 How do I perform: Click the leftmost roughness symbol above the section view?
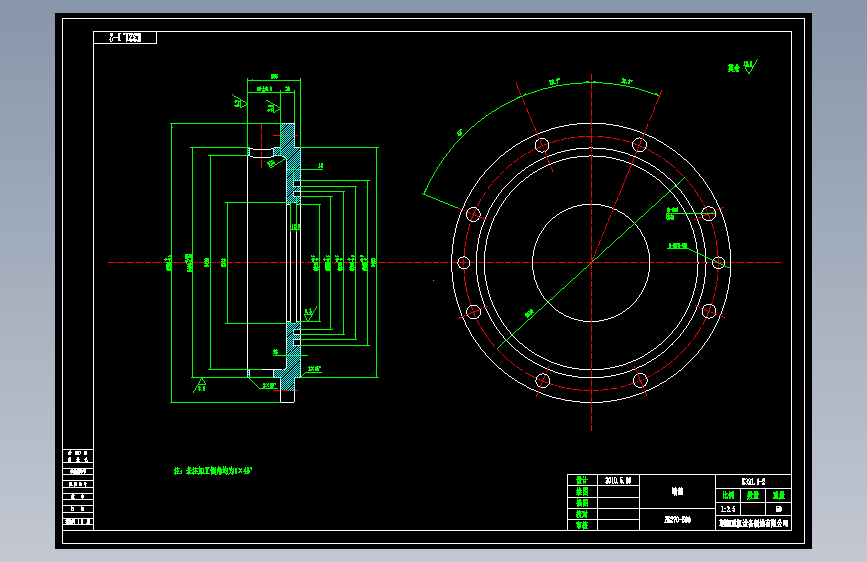coord(240,101)
